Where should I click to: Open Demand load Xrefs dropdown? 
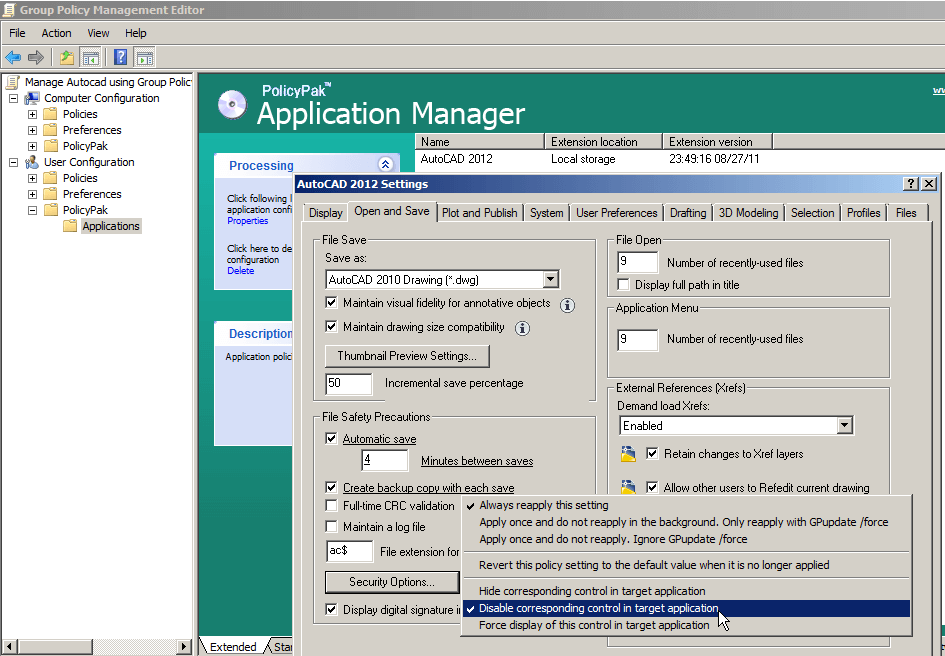tap(844, 426)
